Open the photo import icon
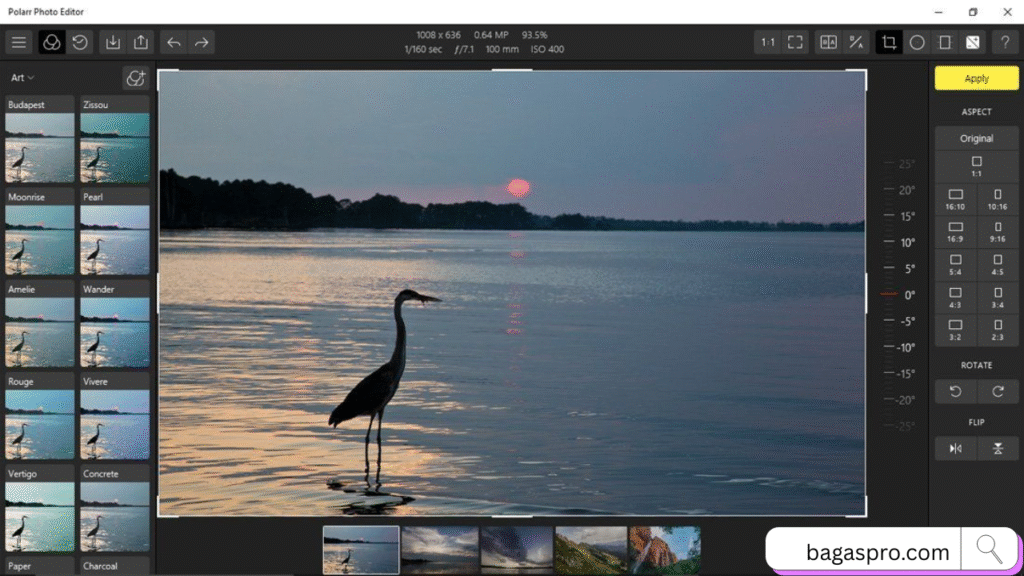This screenshot has height=576, width=1024. pos(113,42)
